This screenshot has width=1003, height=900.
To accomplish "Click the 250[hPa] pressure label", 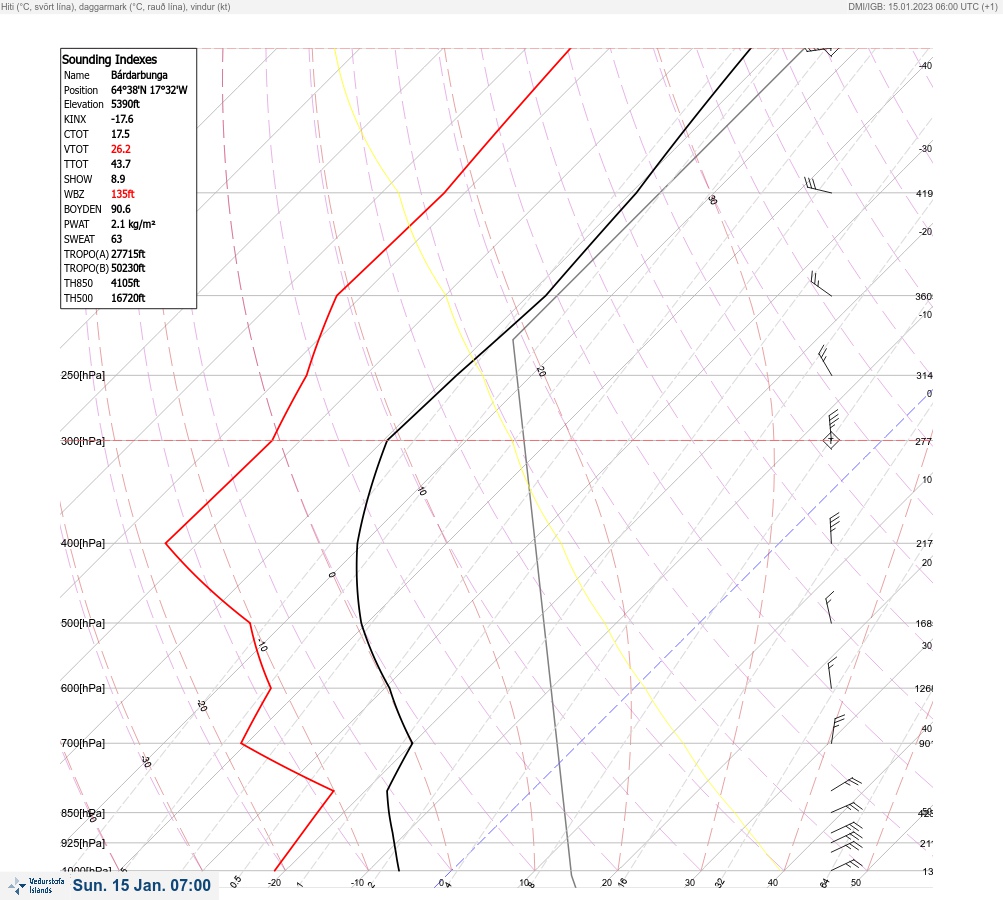I will click(83, 375).
